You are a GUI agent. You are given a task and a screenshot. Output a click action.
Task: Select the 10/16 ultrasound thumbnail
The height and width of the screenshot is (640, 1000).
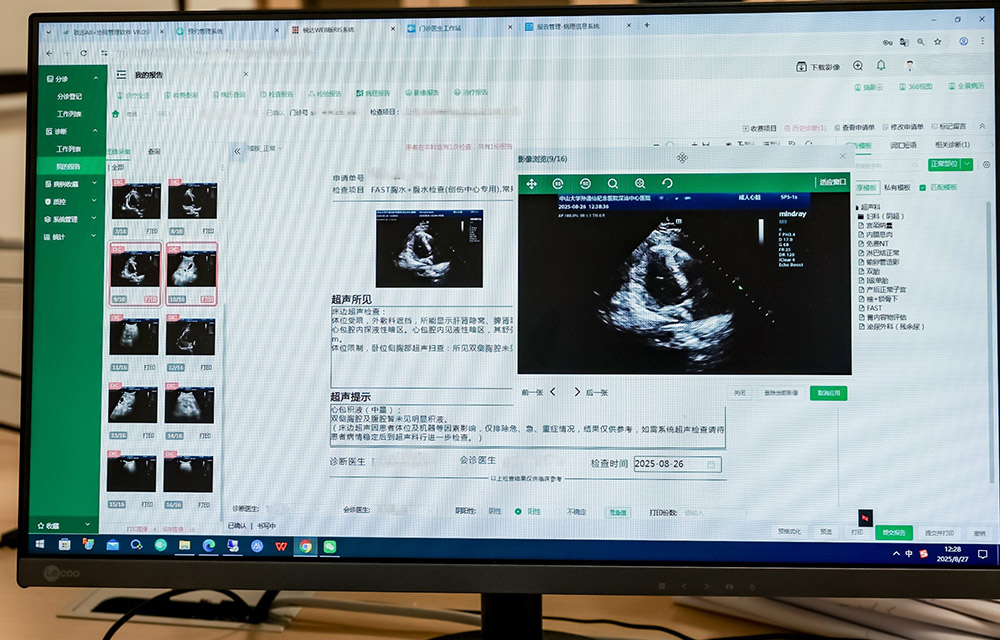coord(190,270)
